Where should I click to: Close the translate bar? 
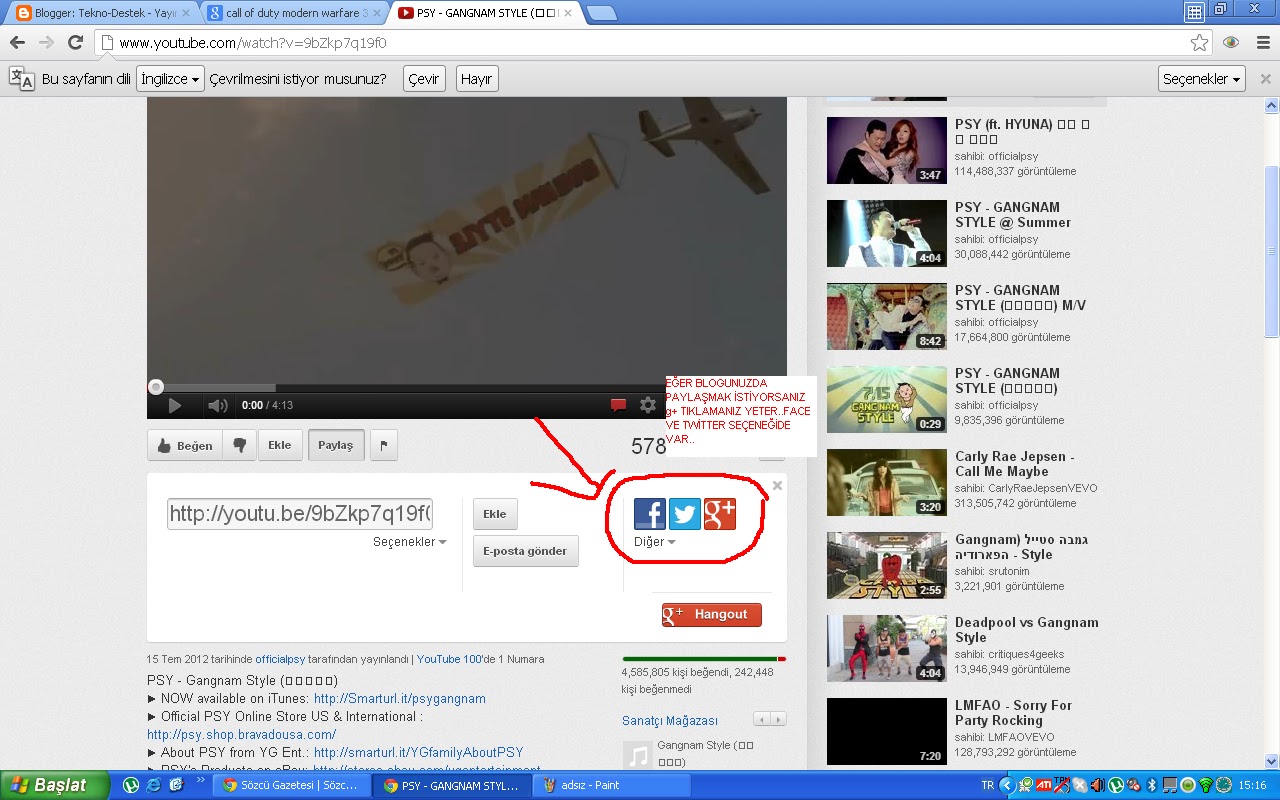tap(1265, 79)
